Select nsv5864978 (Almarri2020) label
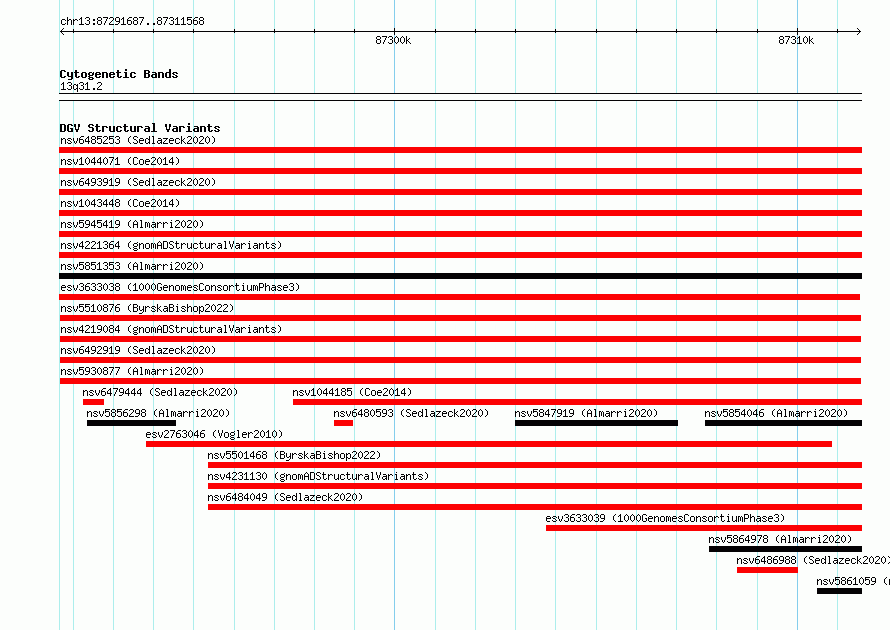890x630 pixels. [780, 539]
